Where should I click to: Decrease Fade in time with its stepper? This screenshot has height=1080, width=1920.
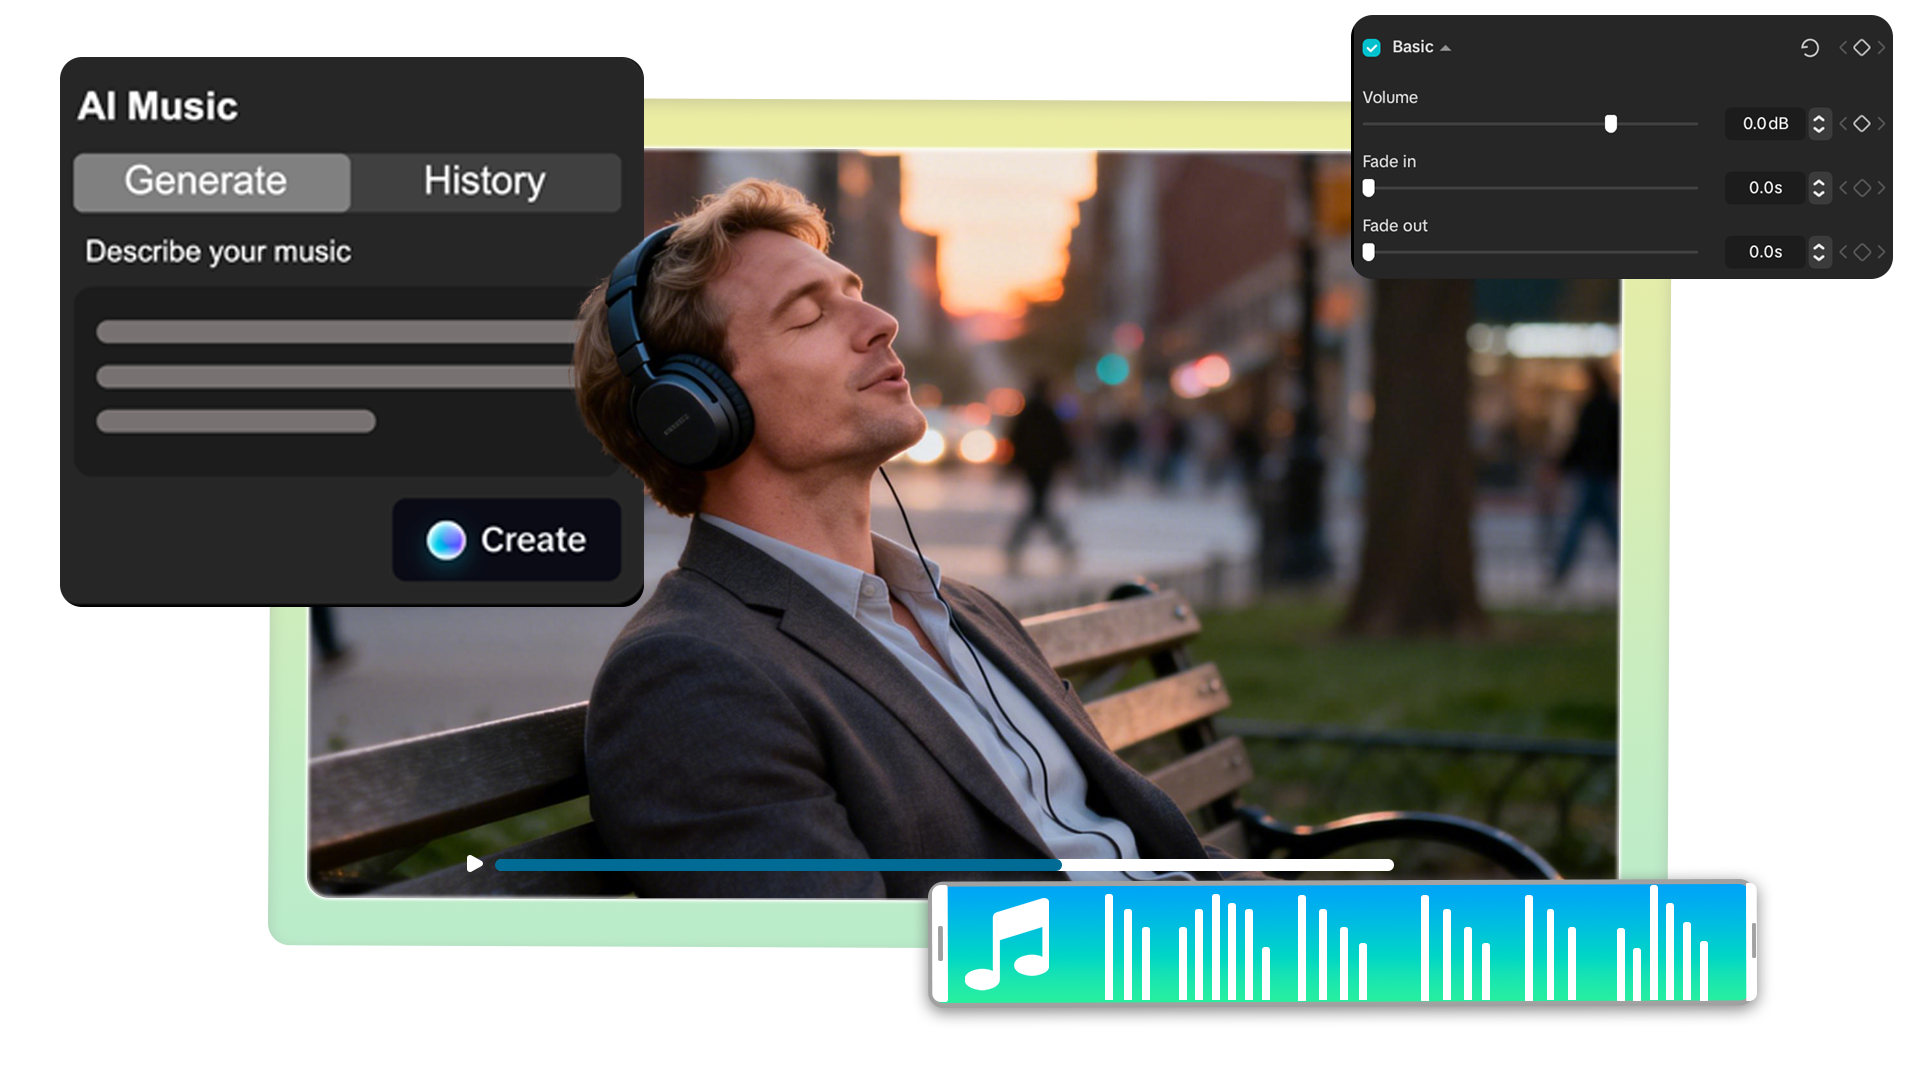(1818, 194)
